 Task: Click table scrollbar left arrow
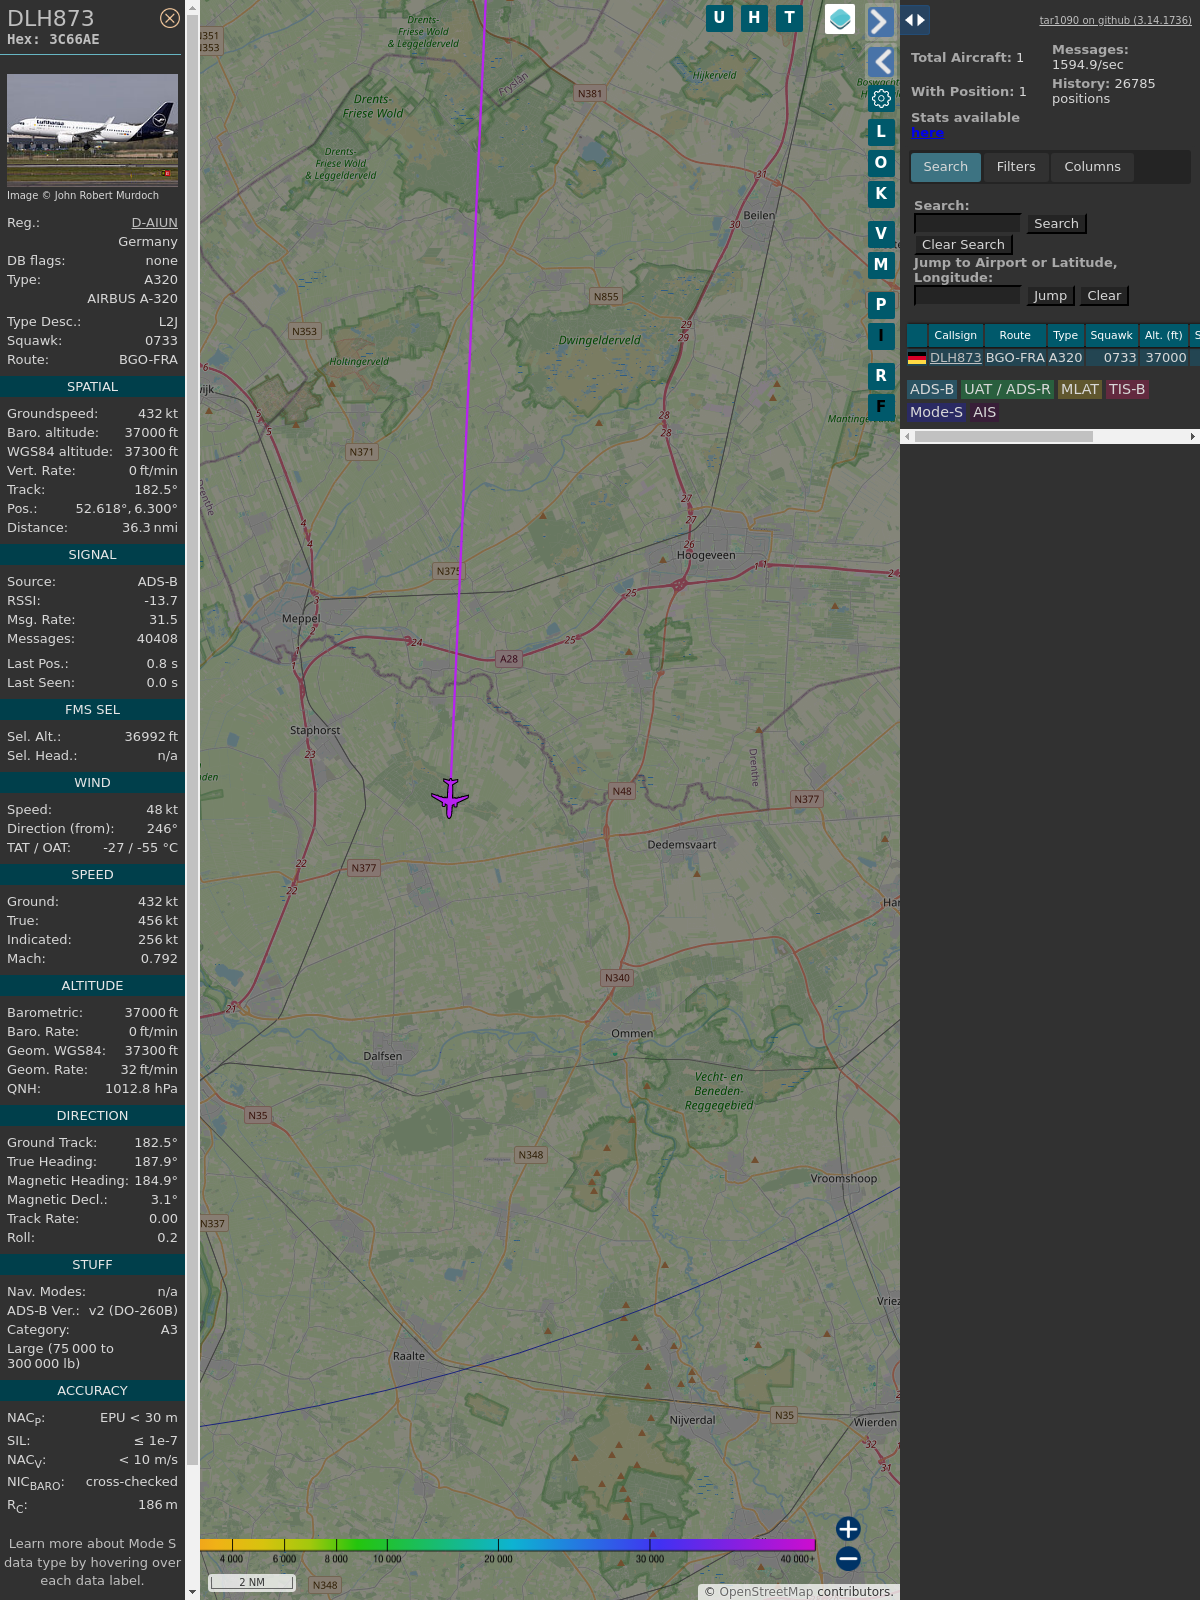tap(907, 437)
